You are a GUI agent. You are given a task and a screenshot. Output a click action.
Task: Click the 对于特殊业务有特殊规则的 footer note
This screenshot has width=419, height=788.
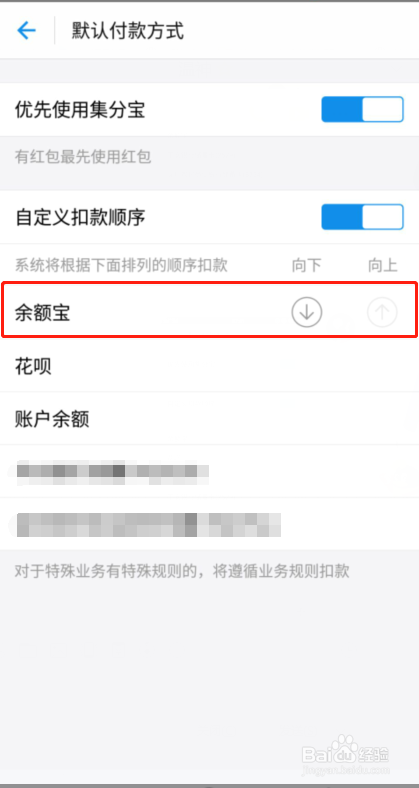tap(182, 571)
